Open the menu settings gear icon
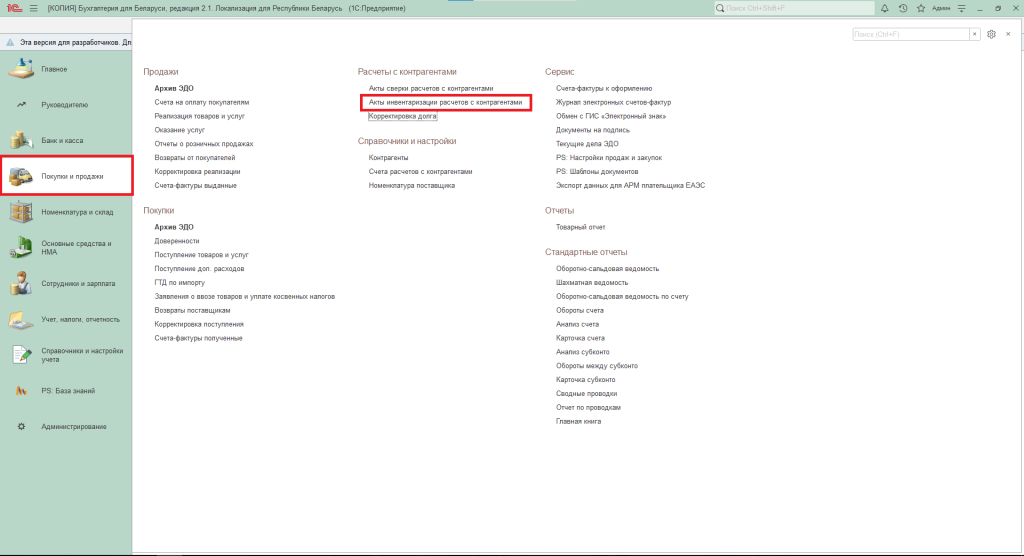Viewport: 1024px width, 556px height. coord(991,34)
